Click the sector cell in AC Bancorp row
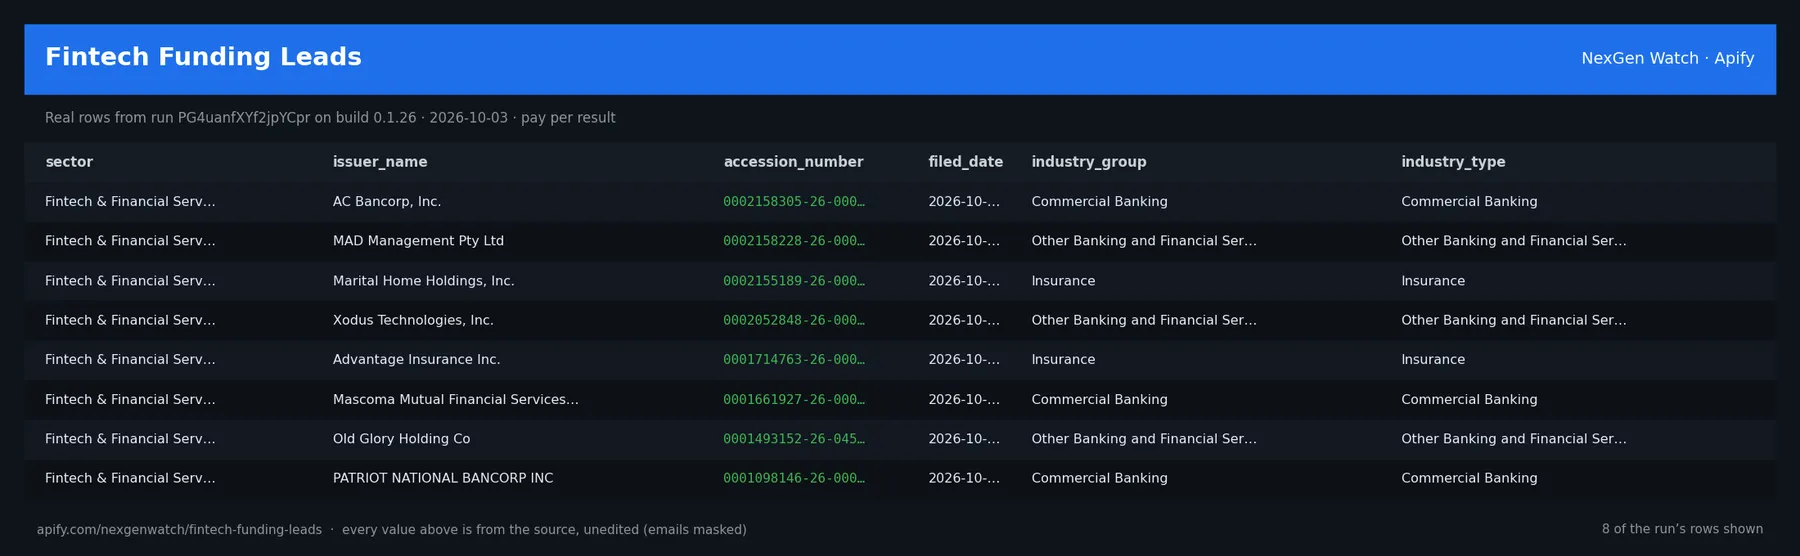 pos(130,202)
